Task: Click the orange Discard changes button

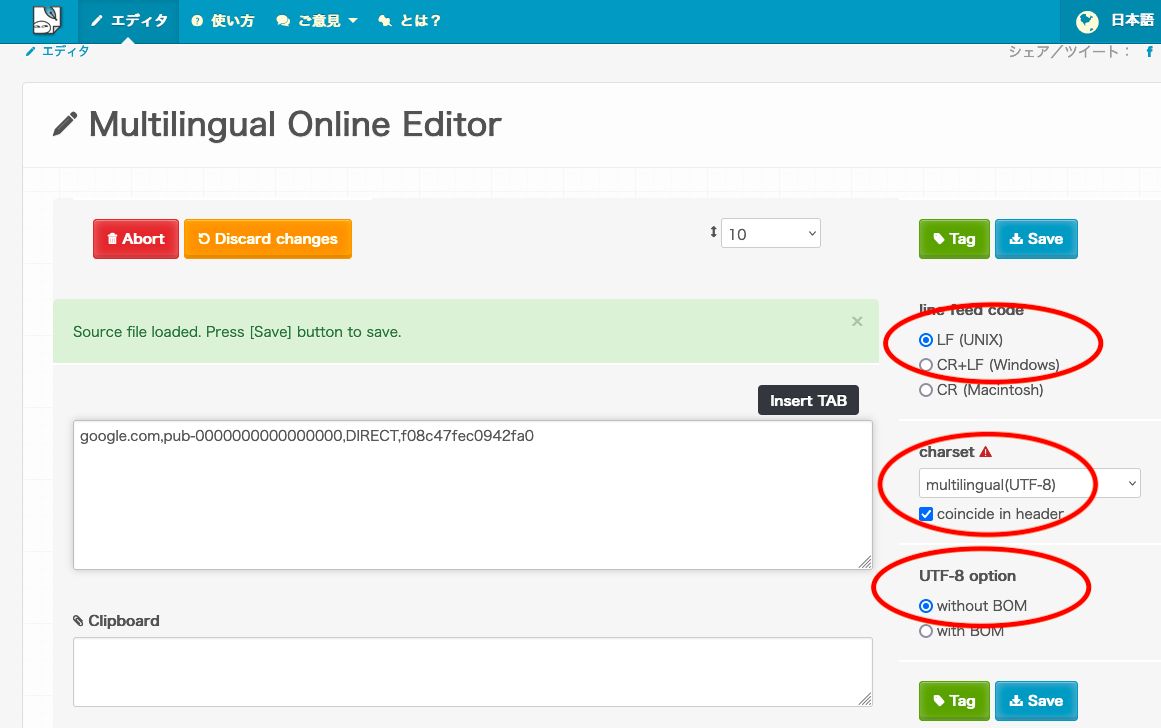Action: (x=268, y=239)
